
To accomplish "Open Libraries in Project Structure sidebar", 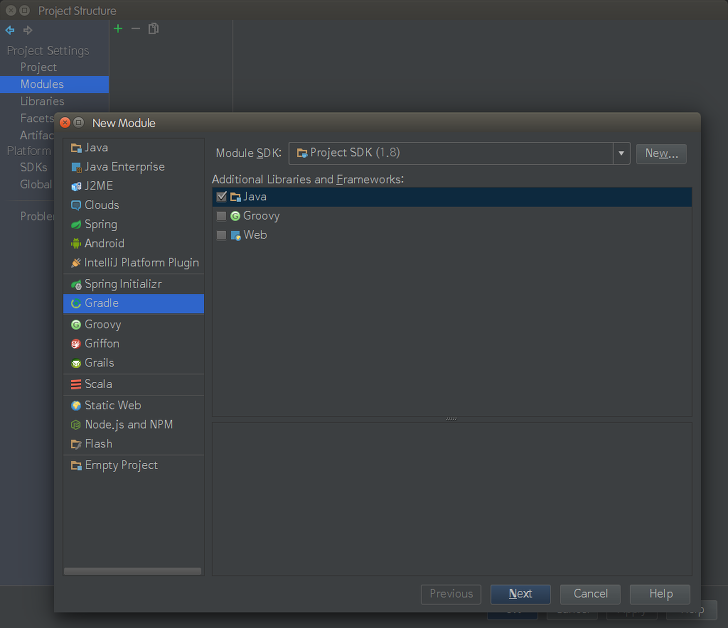I will click(42, 101).
